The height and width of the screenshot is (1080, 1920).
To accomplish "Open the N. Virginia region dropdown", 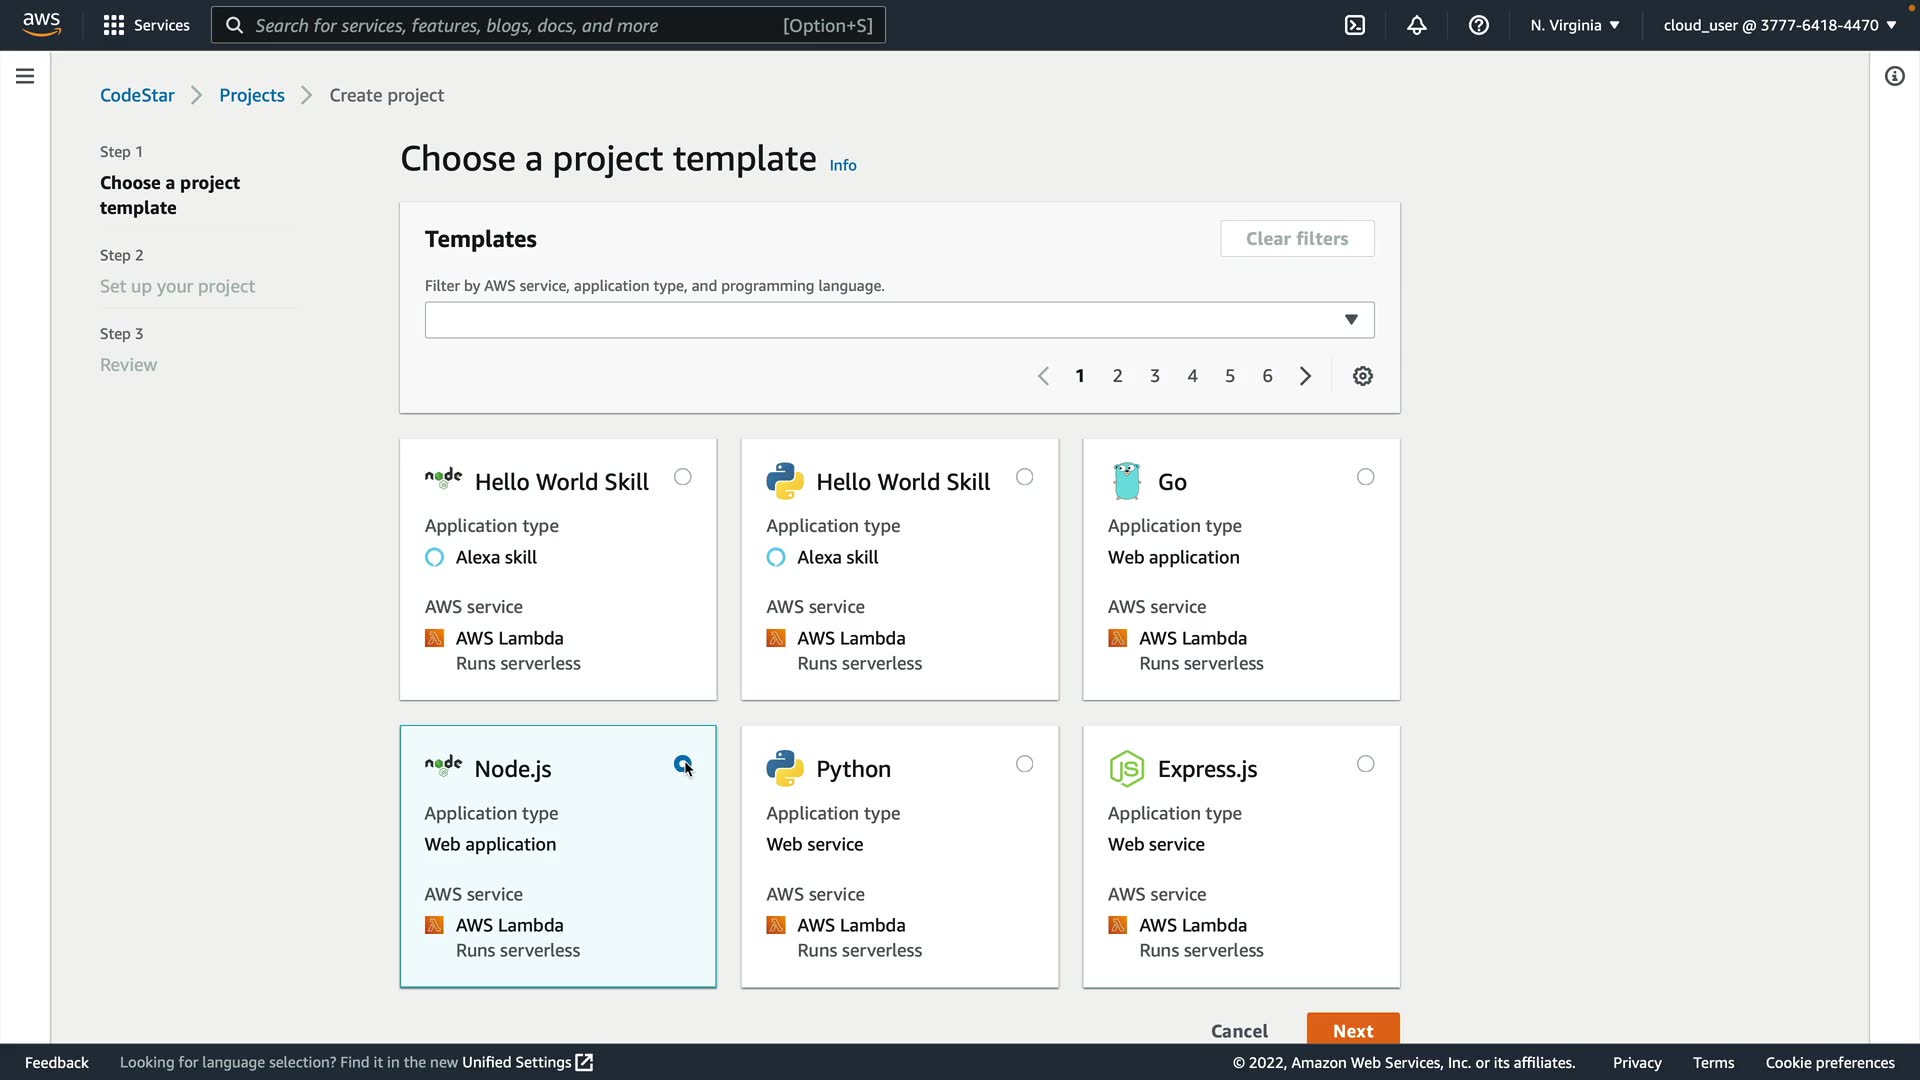I will pyautogui.click(x=1575, y=25).
